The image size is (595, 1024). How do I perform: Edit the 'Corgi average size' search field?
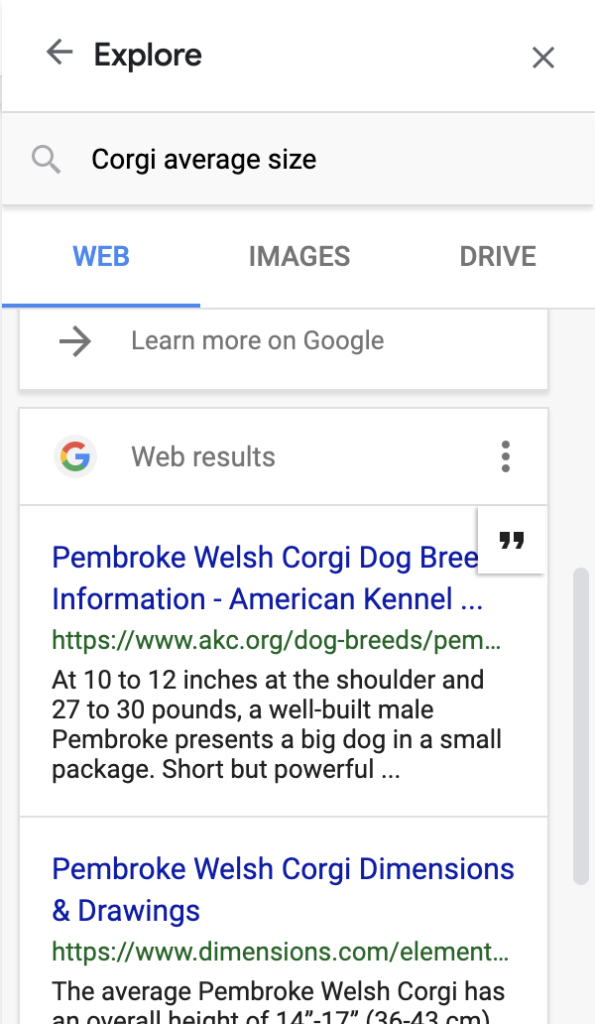click(x=298, y=159)
